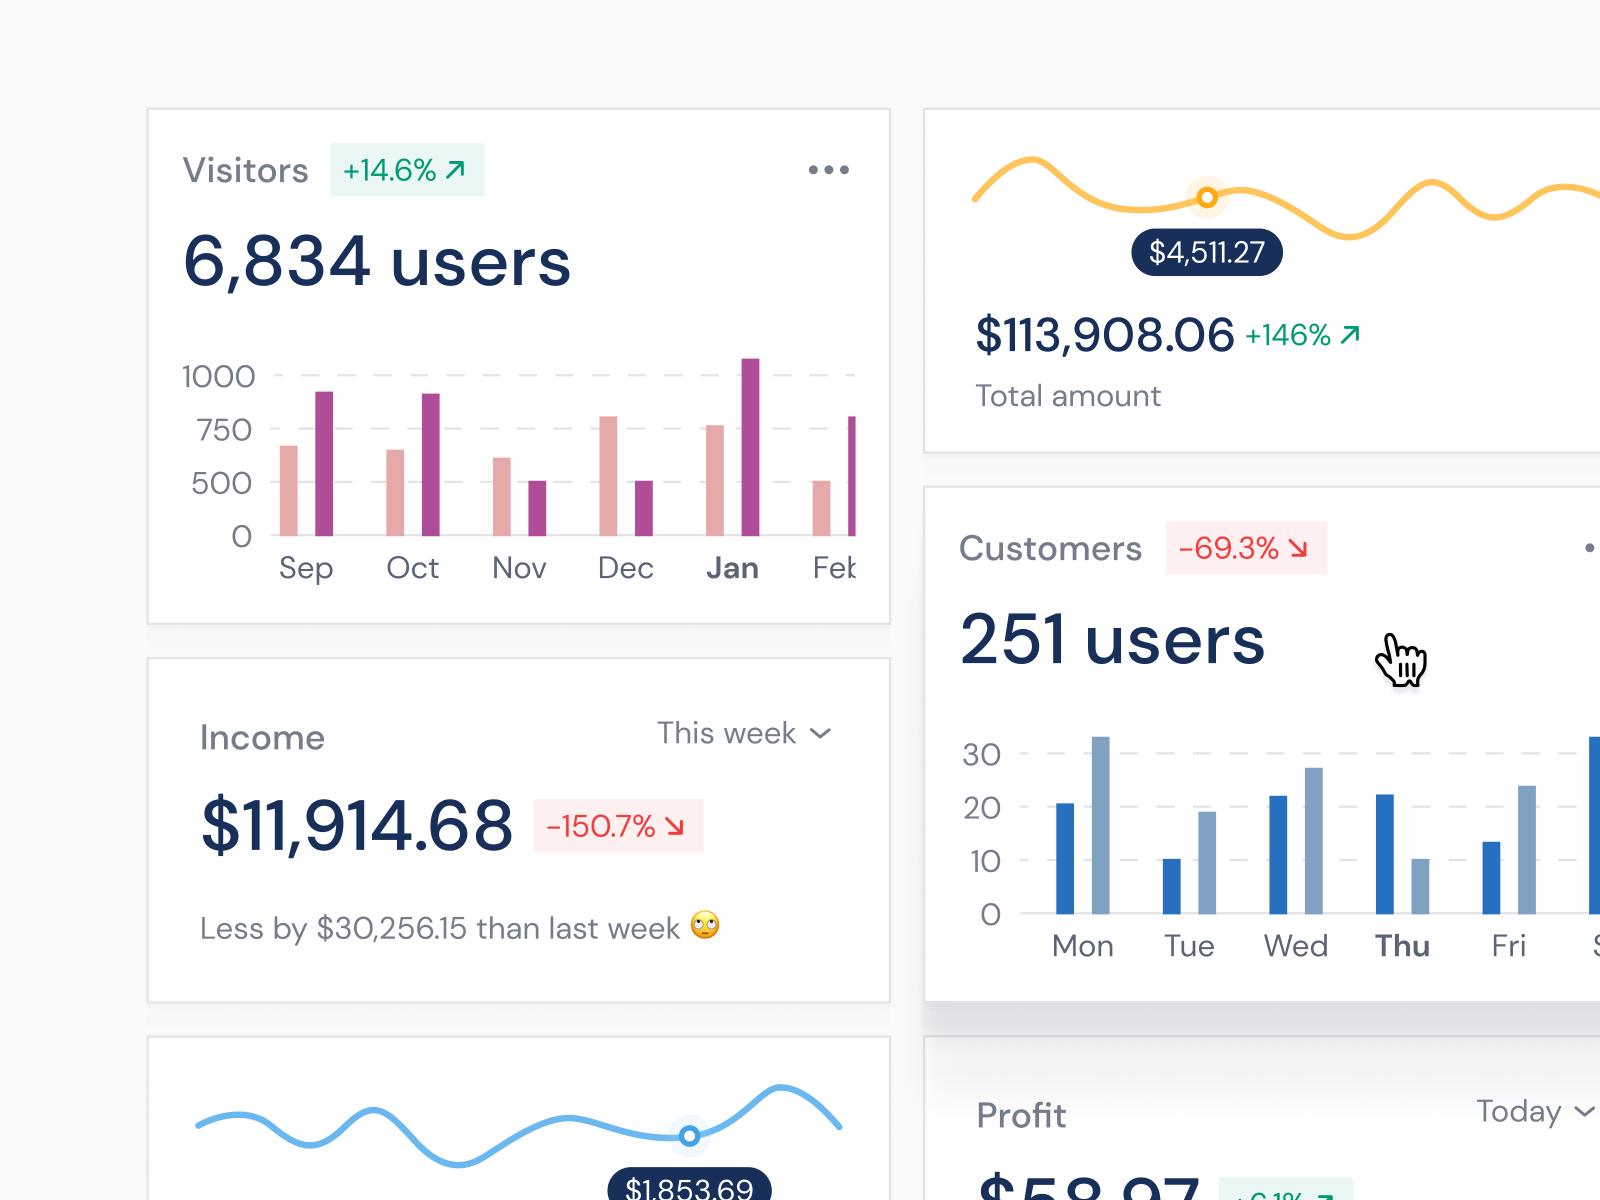Click the purple Sep bar in Visitors chart

tap(324, 464)
